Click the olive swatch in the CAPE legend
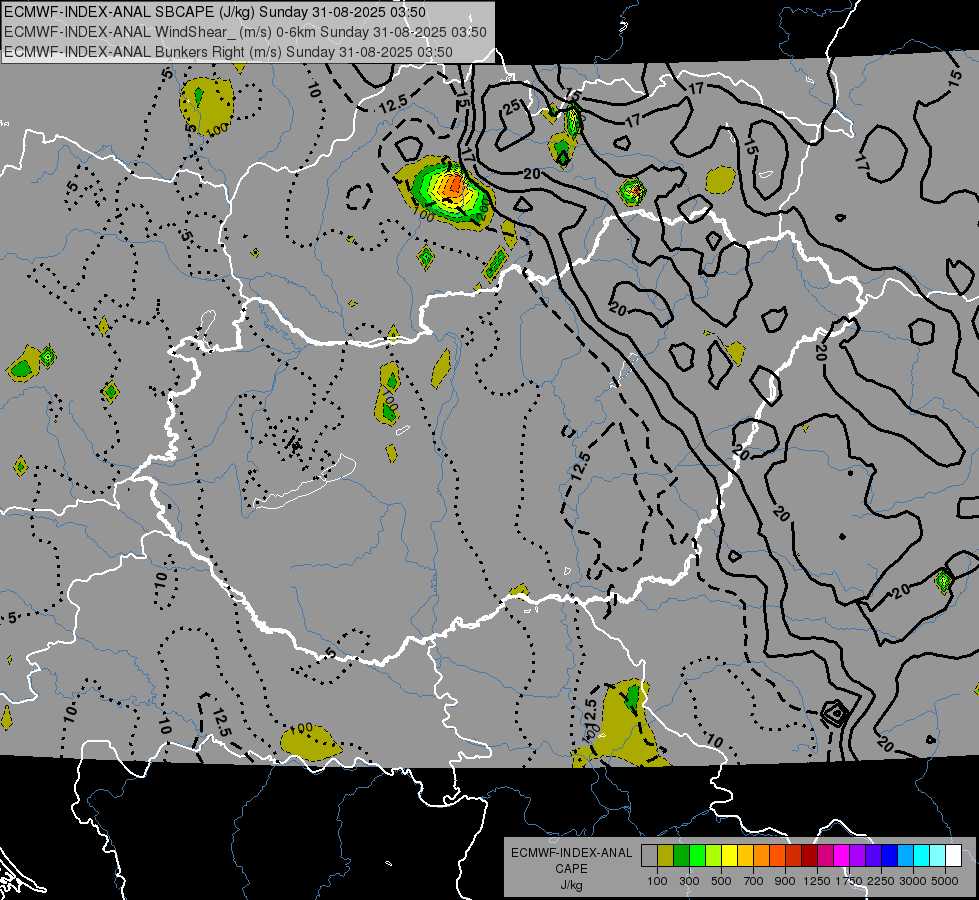This screenshot has height=900, width=979. [x=666, y=855]
